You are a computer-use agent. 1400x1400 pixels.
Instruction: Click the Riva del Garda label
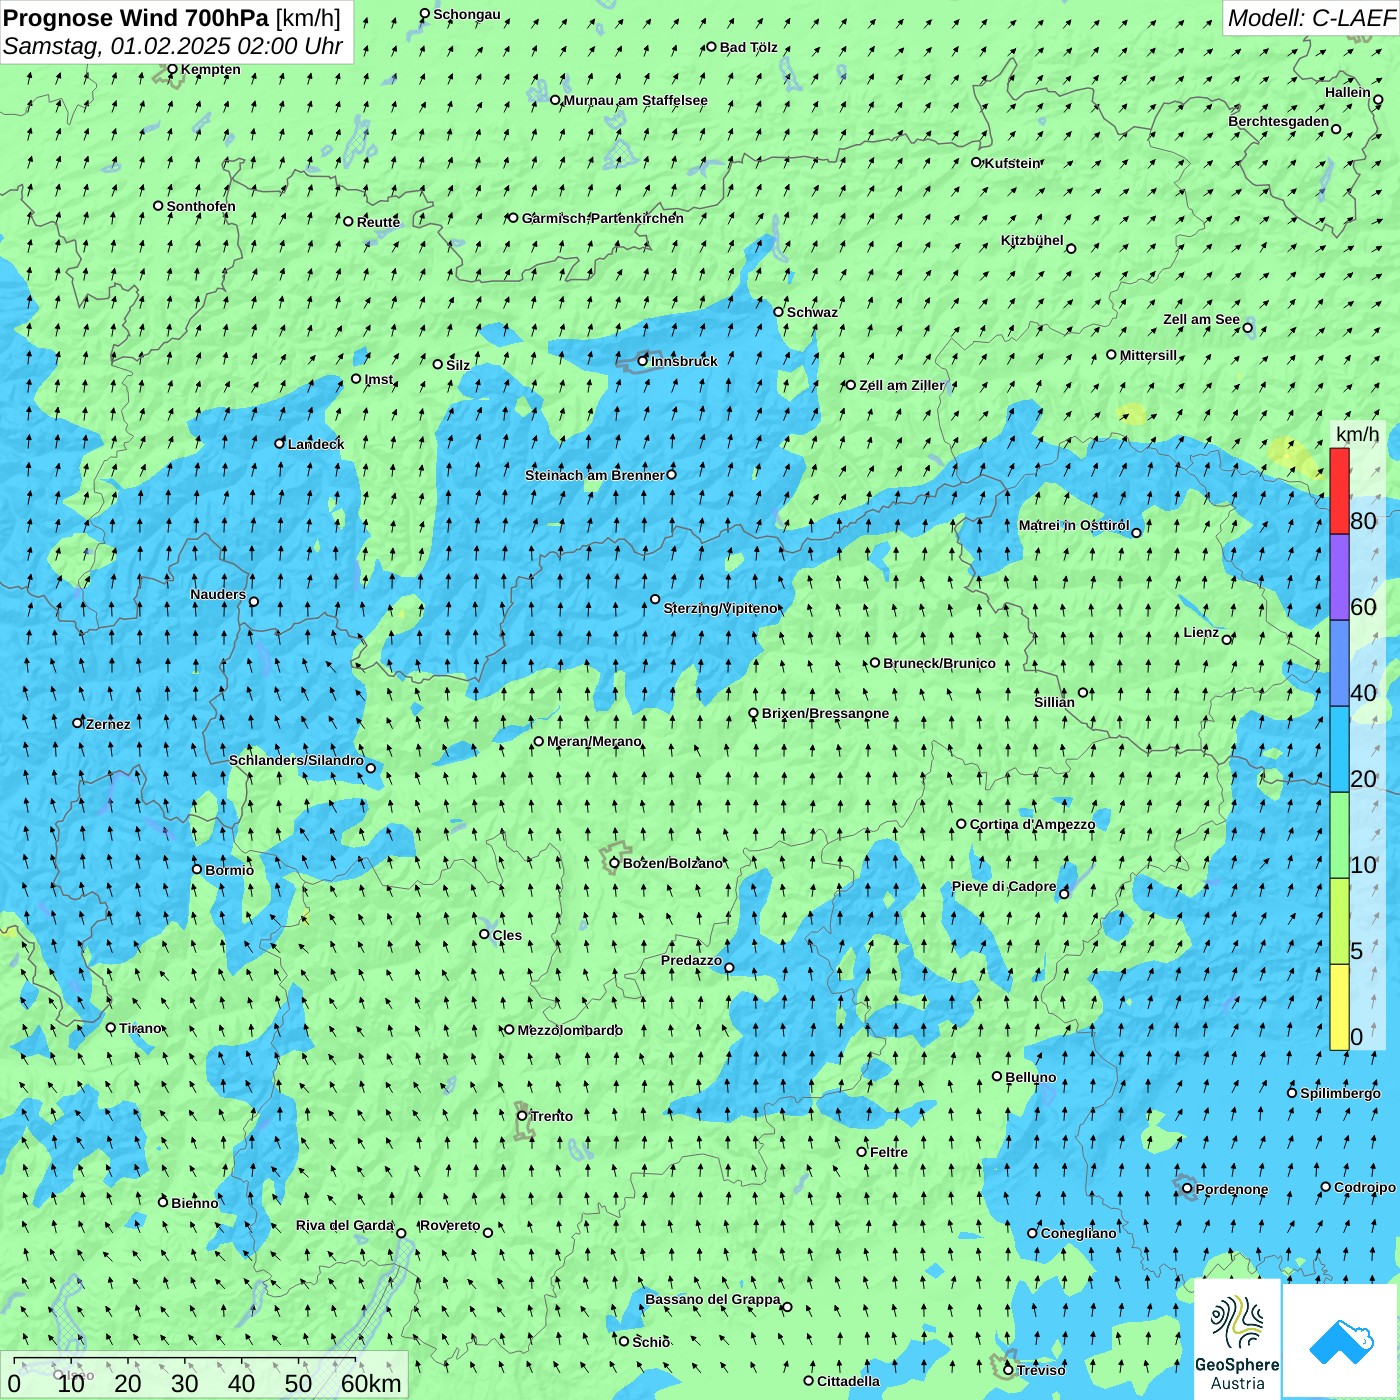click(x=345, y=1225)
